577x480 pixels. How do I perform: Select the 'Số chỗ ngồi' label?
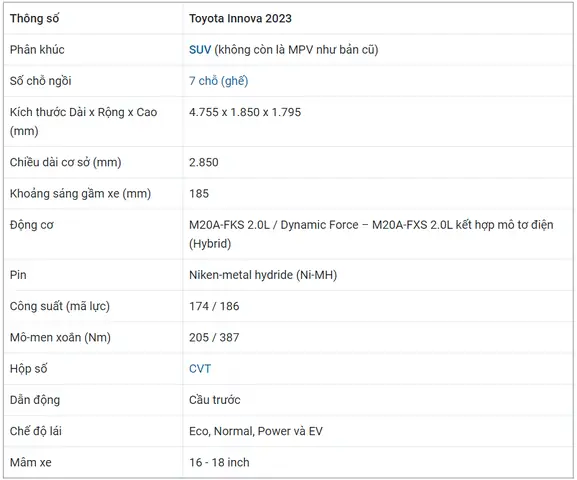40,81
